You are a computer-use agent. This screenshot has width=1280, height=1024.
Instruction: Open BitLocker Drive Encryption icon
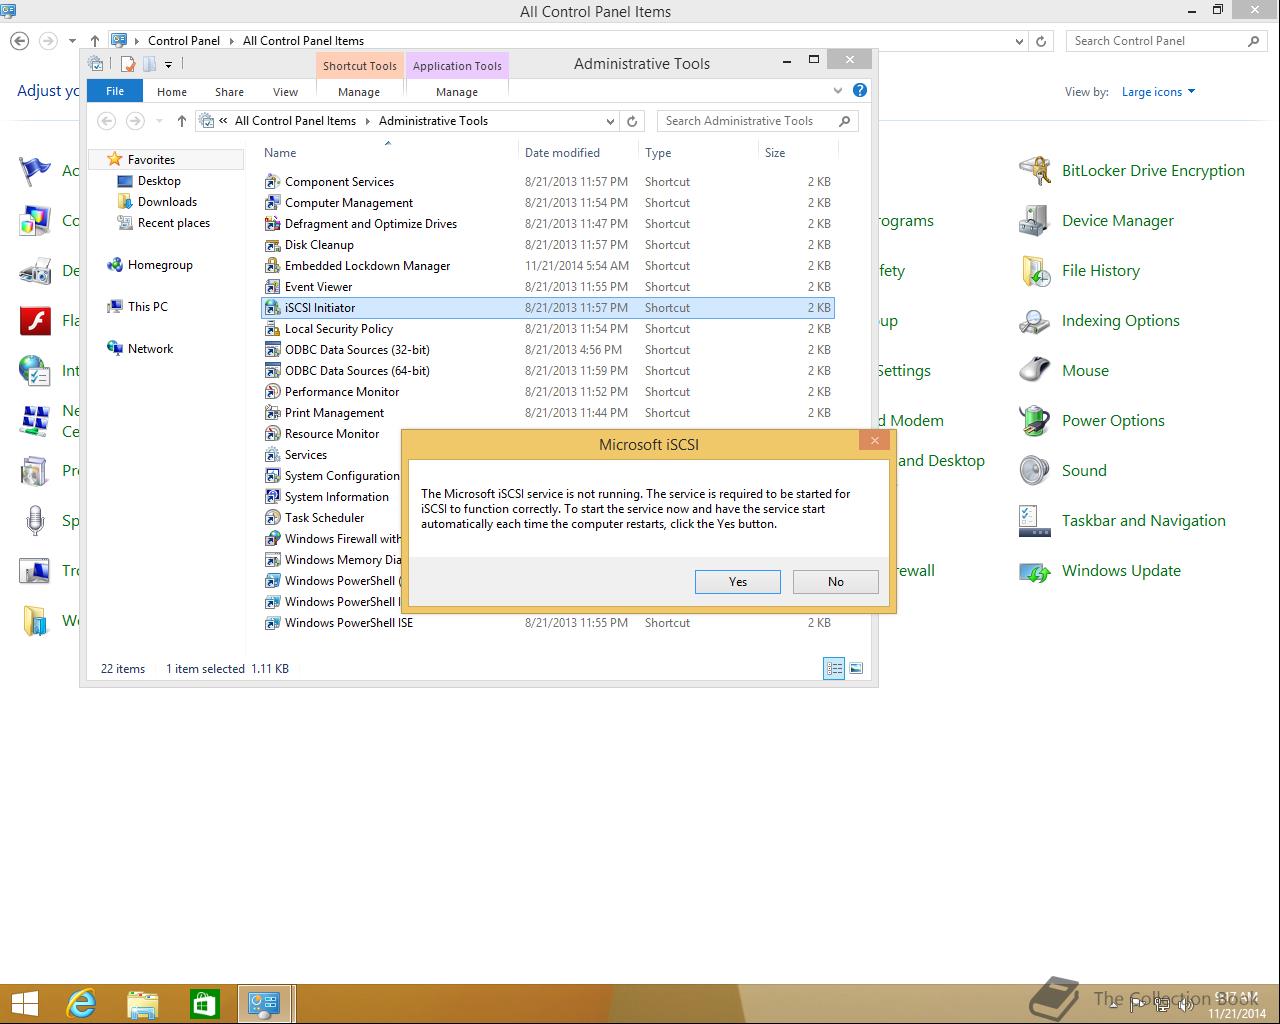(x=1035, y=171)
